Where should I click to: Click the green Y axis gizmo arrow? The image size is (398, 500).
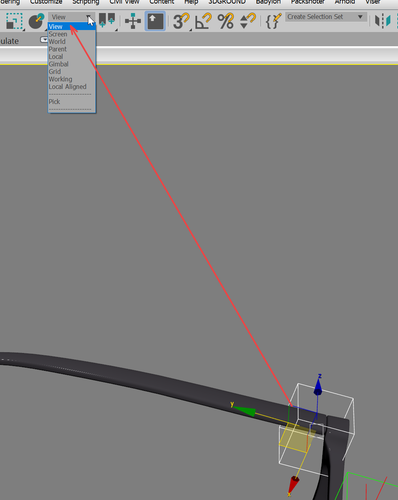pos(244,411)
